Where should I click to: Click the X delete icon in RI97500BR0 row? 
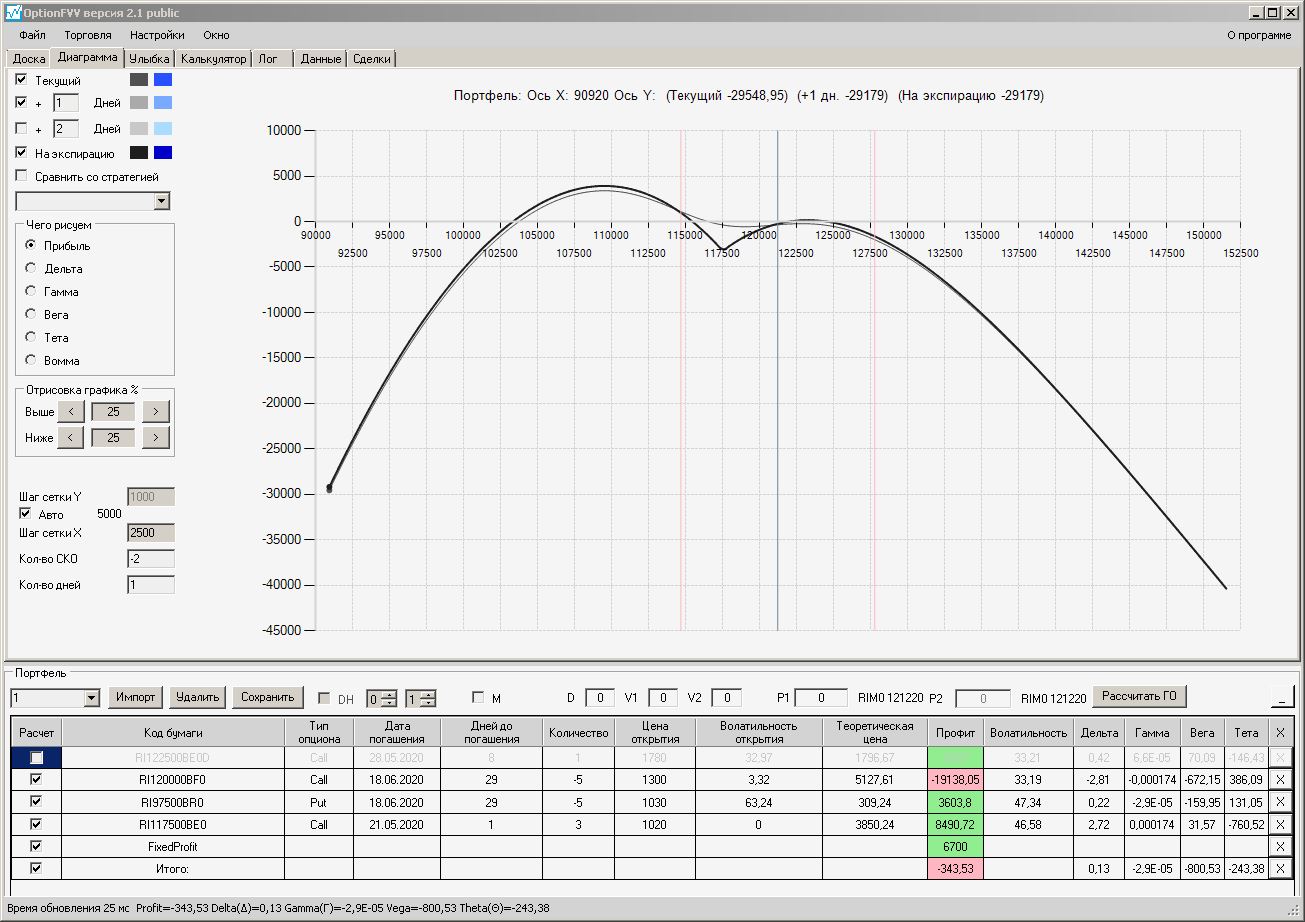(1280, 802)
